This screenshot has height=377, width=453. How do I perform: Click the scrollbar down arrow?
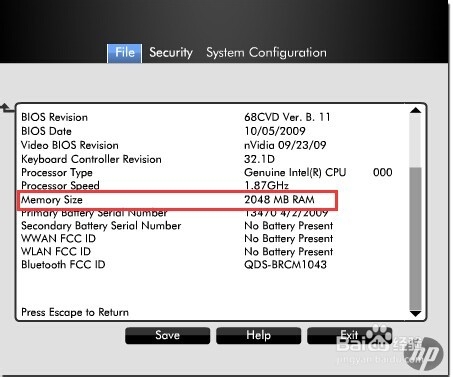point(415,314)
